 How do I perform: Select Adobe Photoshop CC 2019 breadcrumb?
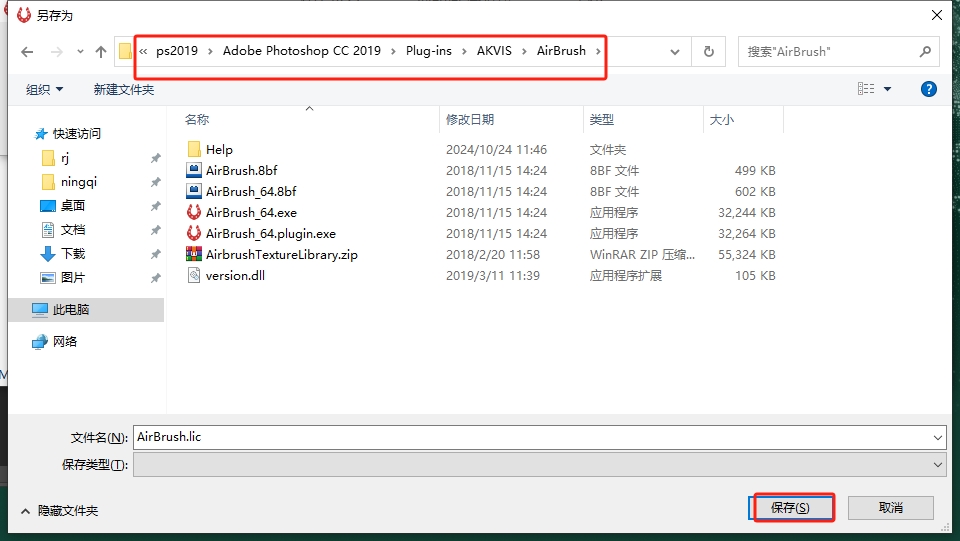coord(301,51)
